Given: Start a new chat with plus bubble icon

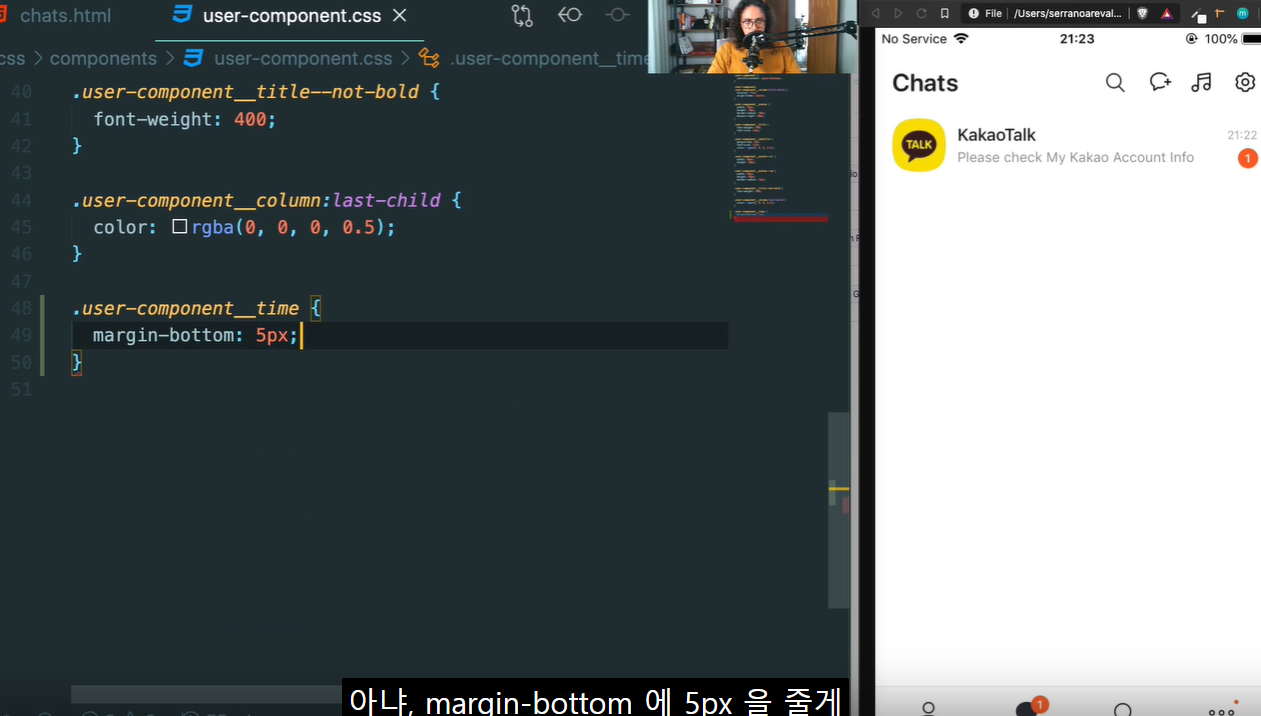Looking at the screenshot, I should 1160,82.
